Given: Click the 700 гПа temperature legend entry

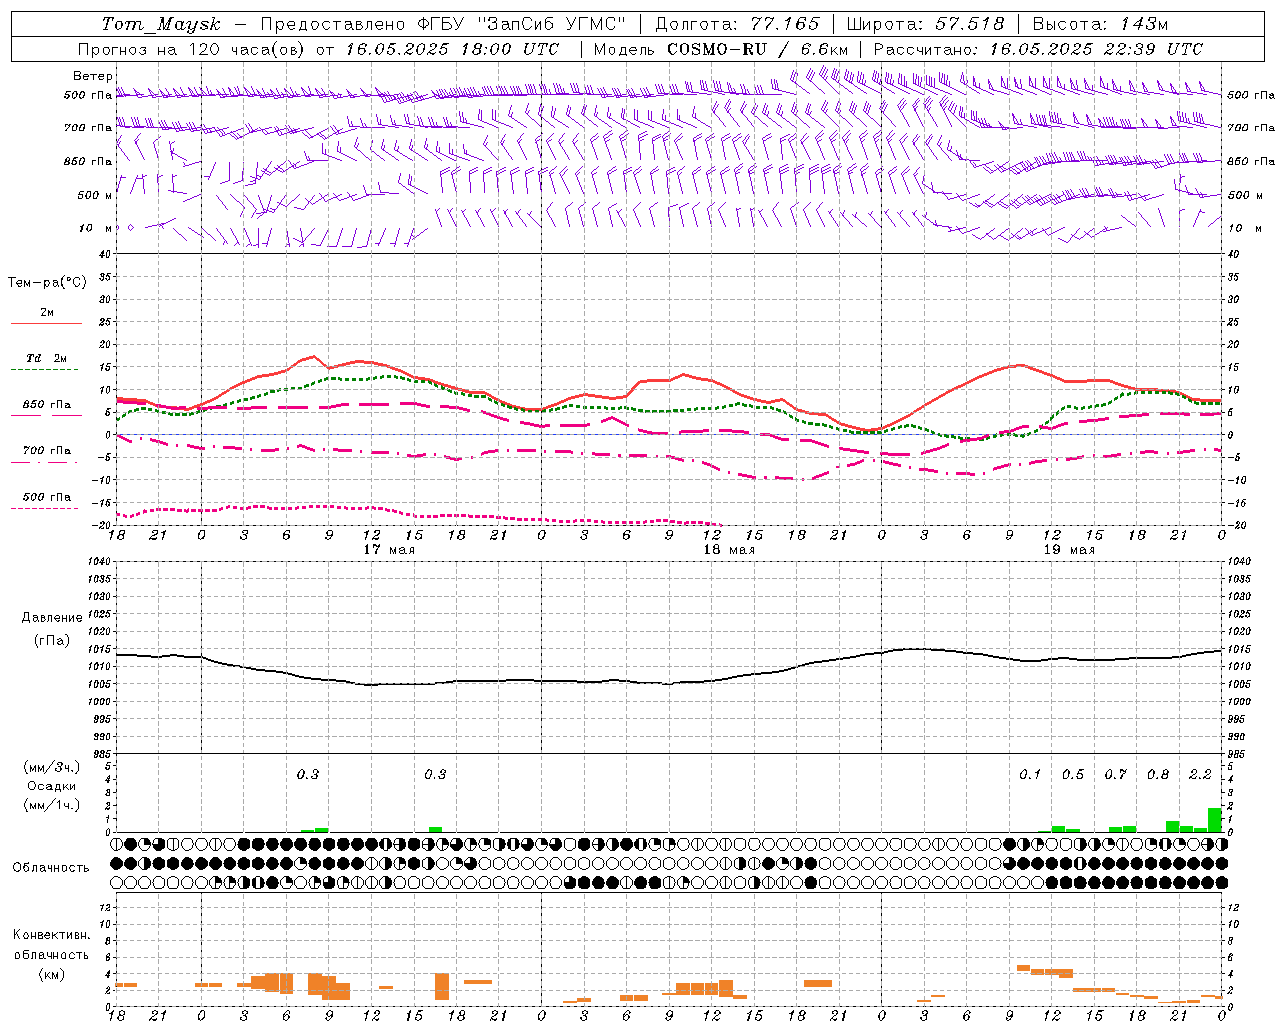Looking at the screenshot, I should [47, 451].
